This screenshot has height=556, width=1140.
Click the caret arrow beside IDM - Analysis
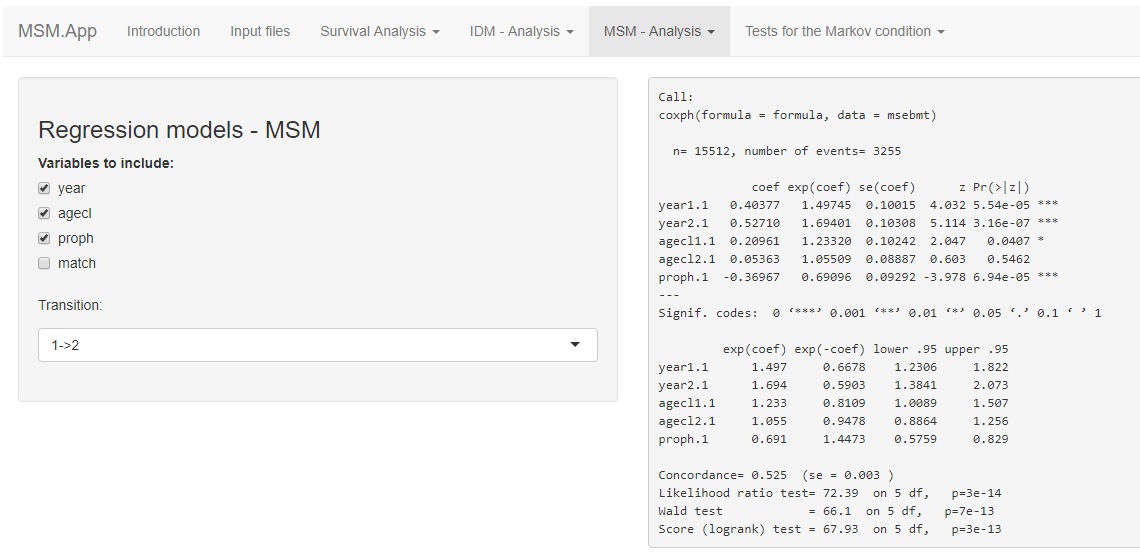click(x=570, y=32)
